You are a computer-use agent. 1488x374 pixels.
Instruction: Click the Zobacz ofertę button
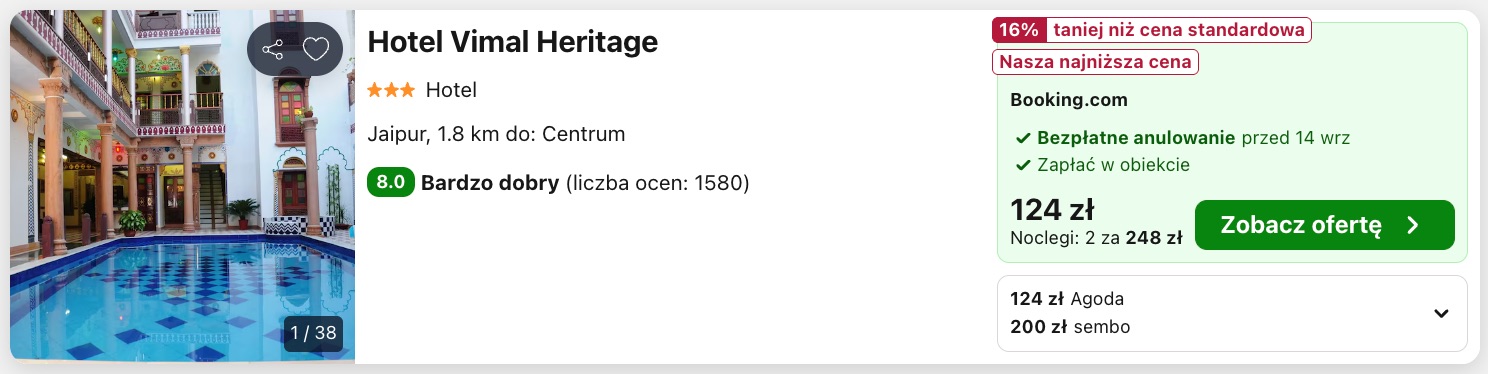tap(1325, 225)
